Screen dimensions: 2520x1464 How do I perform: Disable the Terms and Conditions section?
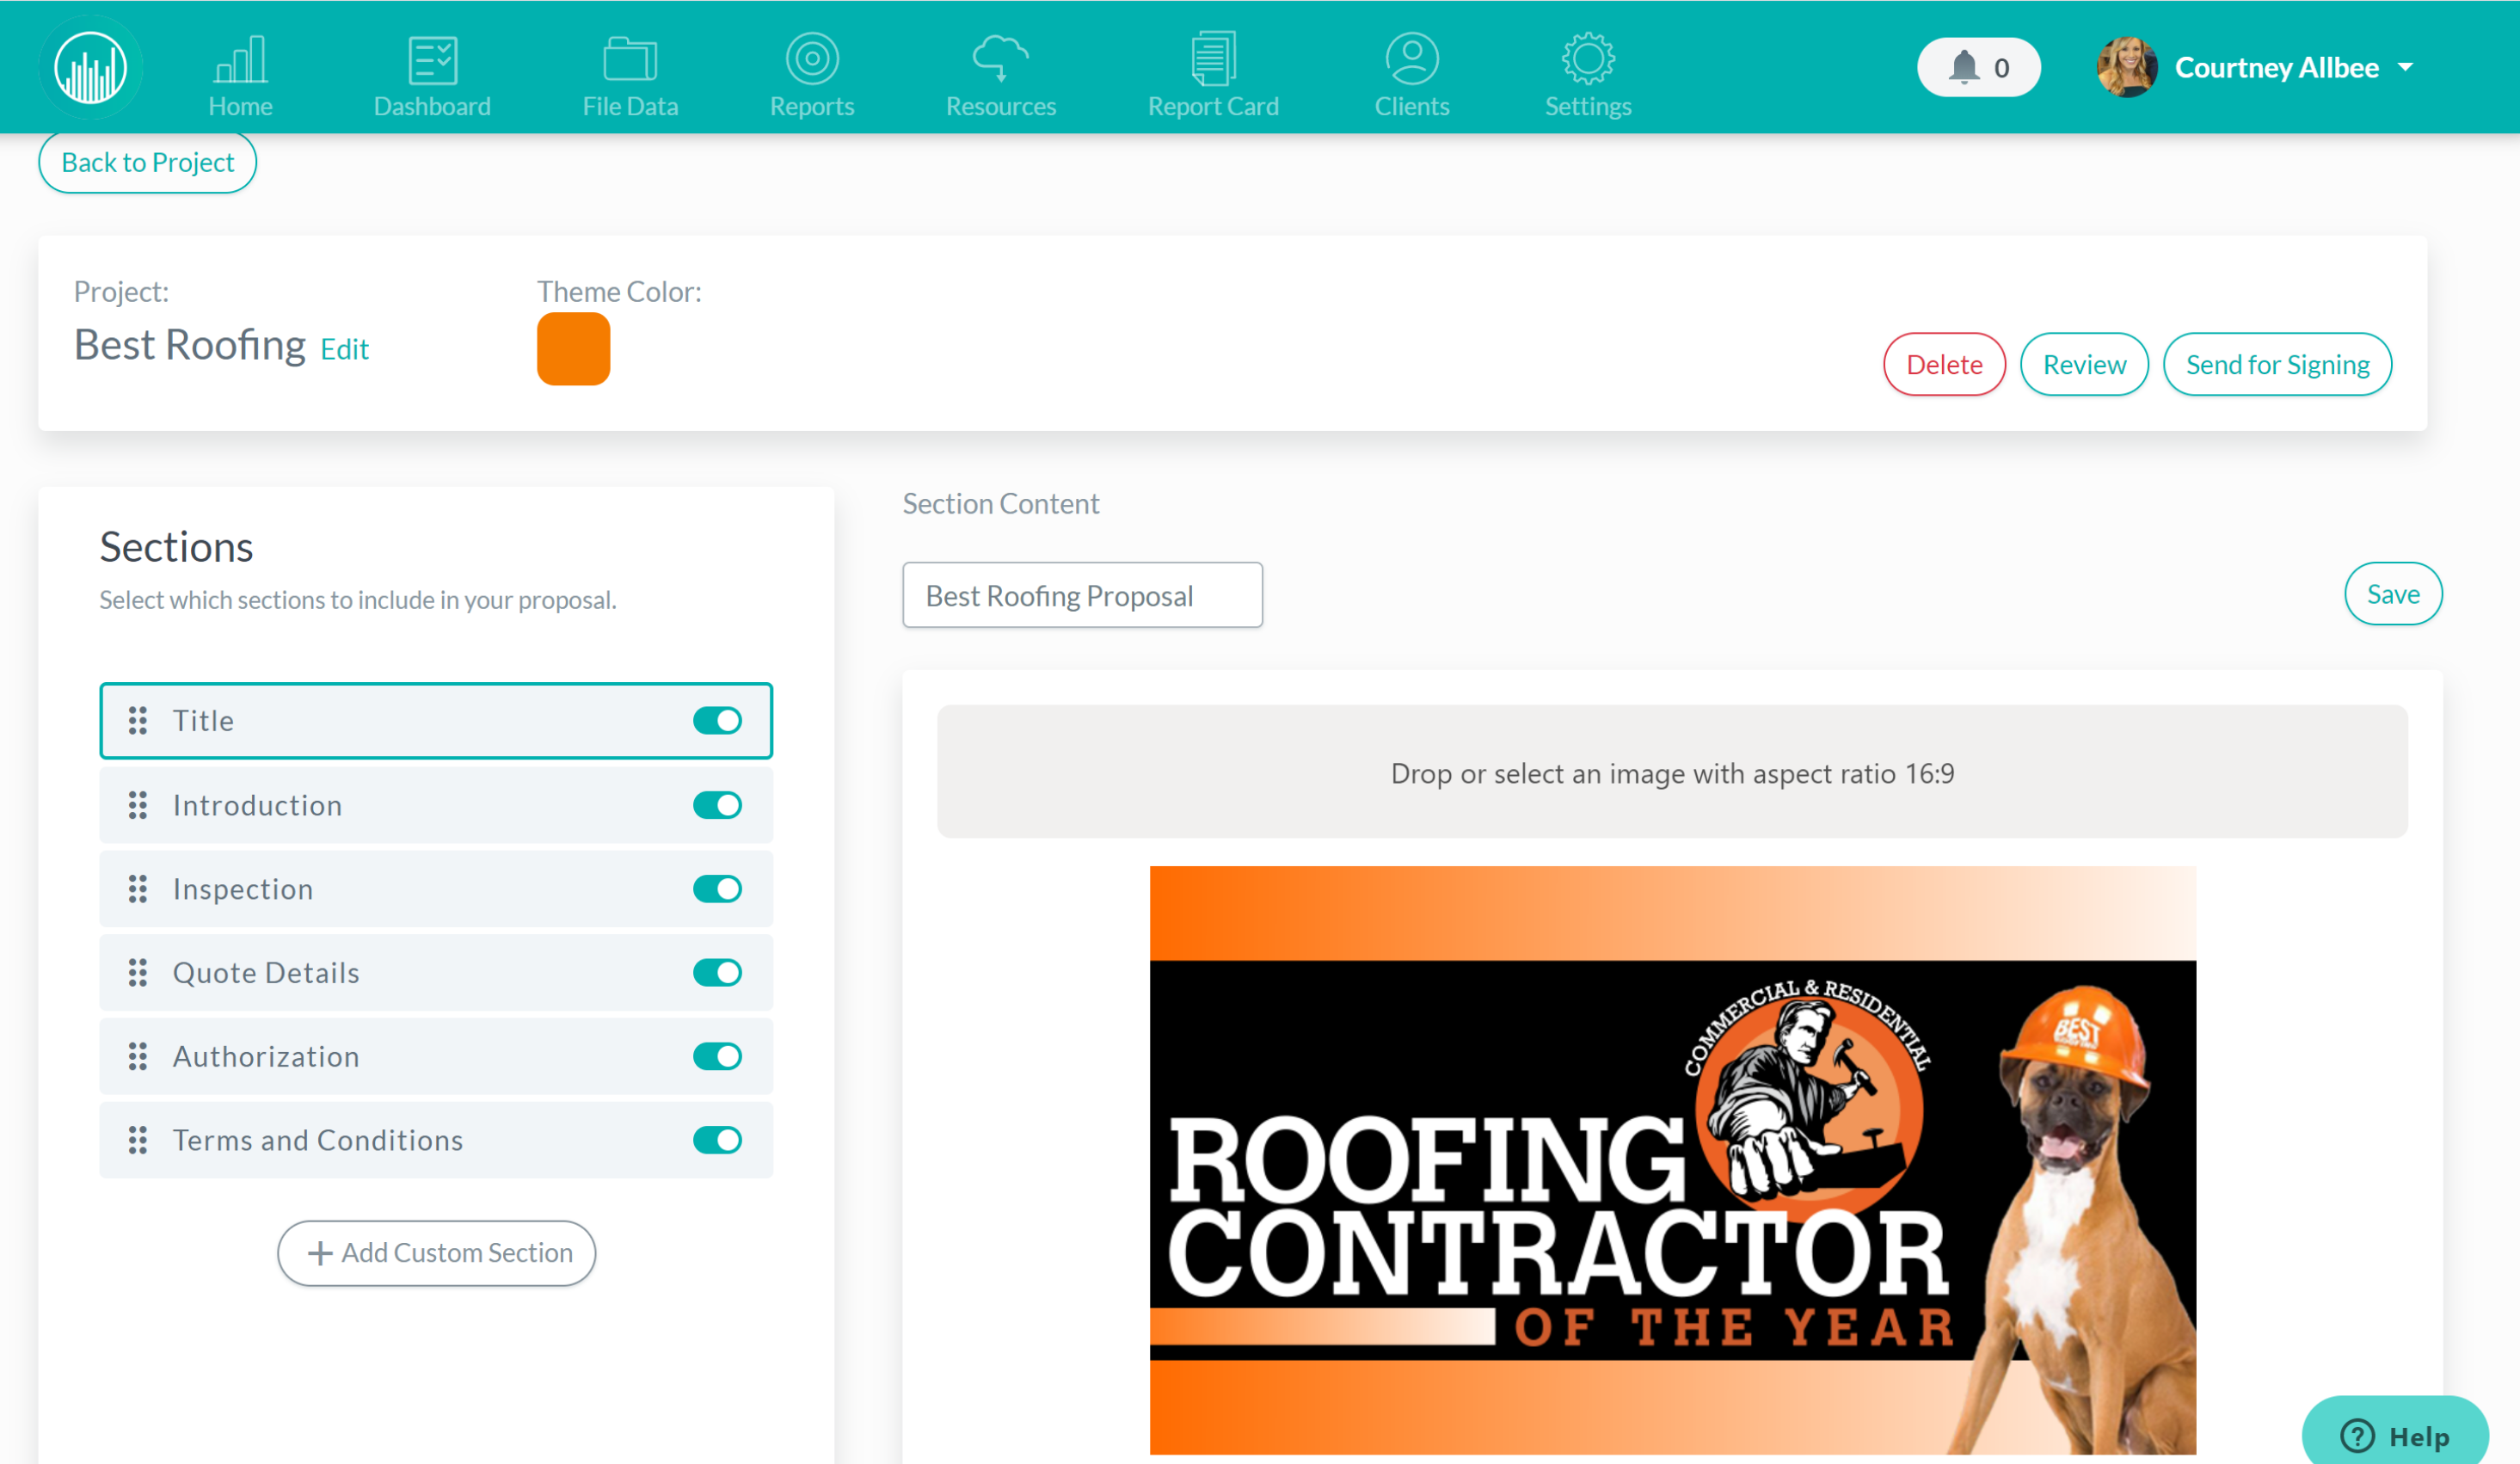tap(718, 1140)
